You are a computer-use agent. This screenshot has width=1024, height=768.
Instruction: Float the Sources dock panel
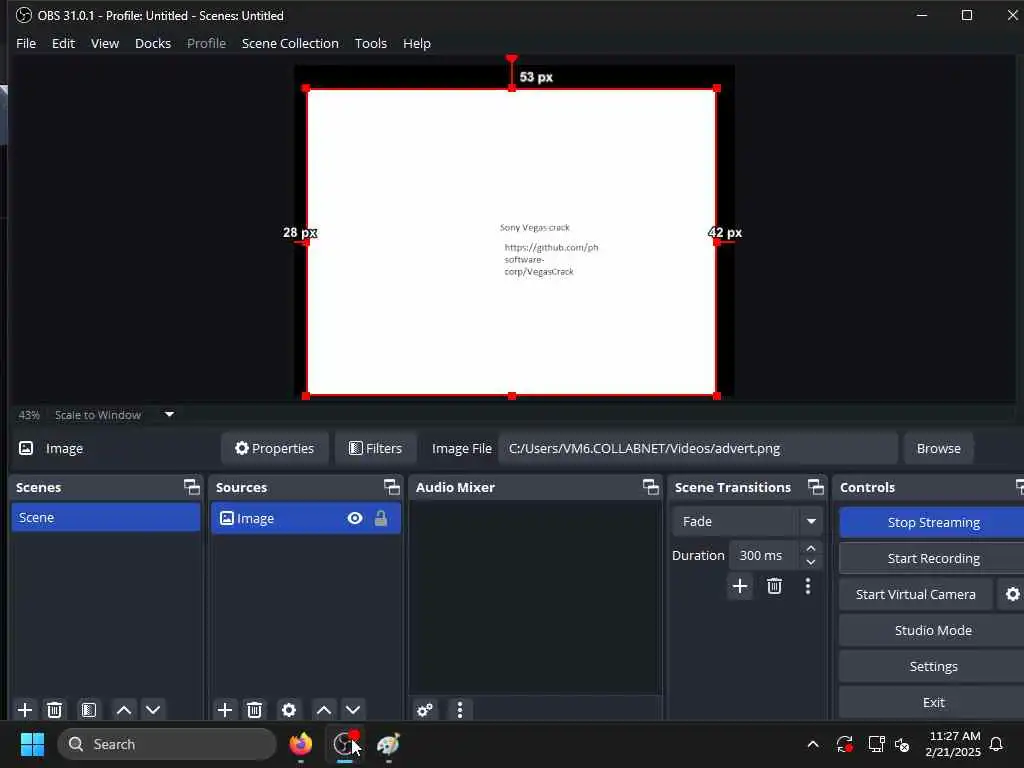click(391, 487)
